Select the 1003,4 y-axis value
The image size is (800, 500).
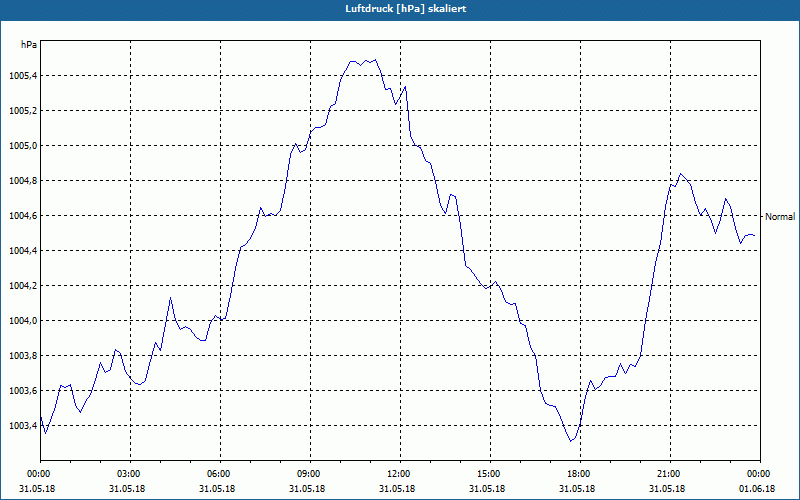(x=22, y=426)
